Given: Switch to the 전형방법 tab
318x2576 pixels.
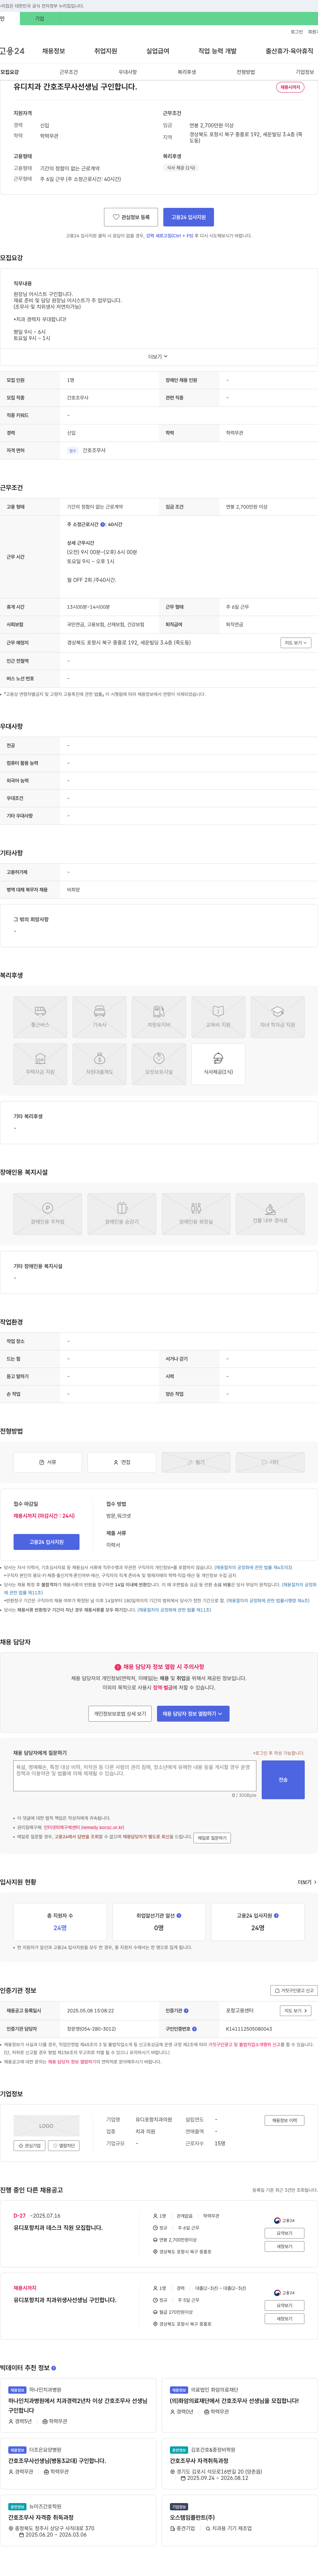Looking at the screenshot, I should tap(246, 72).
